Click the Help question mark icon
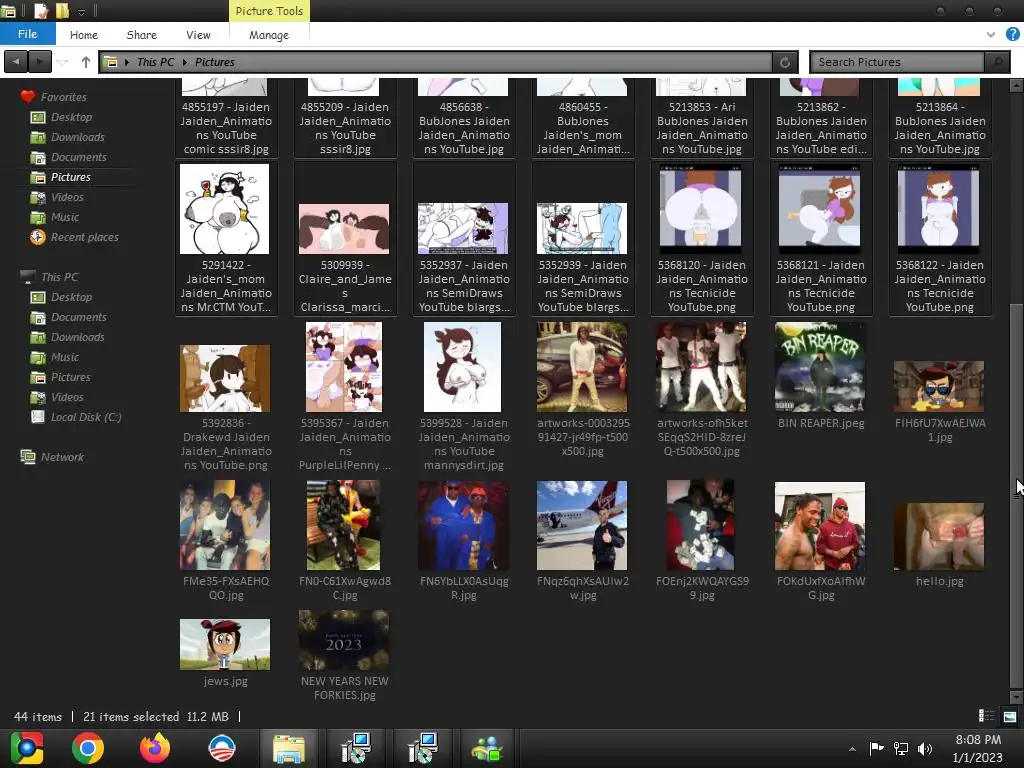The width and height of the screenshot is (1024, 768). coord(1012,34)
